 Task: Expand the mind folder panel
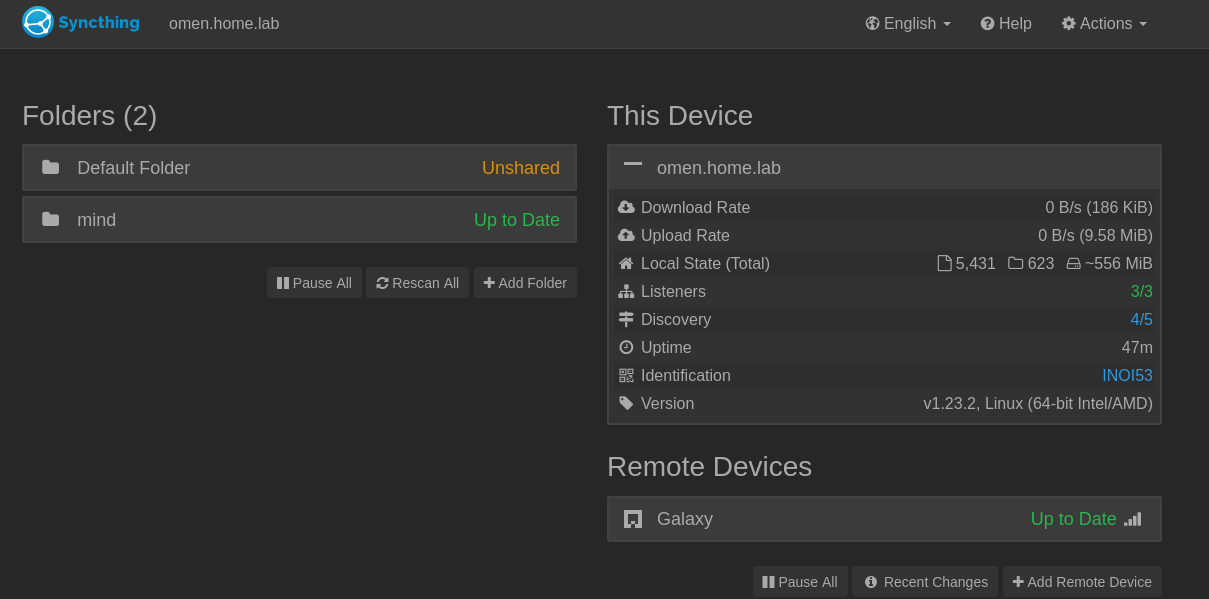299,220
